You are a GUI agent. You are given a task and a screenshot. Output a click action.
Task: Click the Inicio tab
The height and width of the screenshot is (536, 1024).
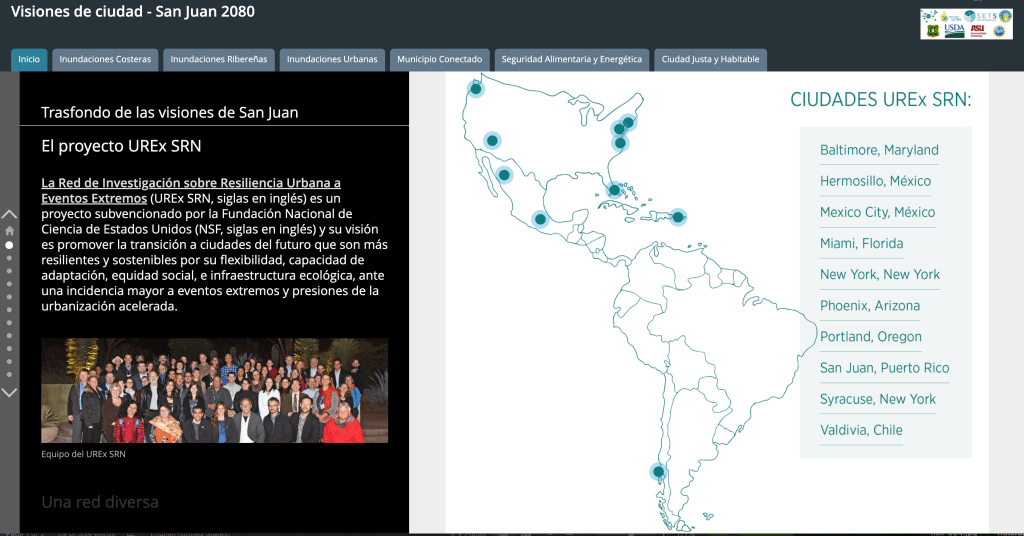click(x=29, y=60)
